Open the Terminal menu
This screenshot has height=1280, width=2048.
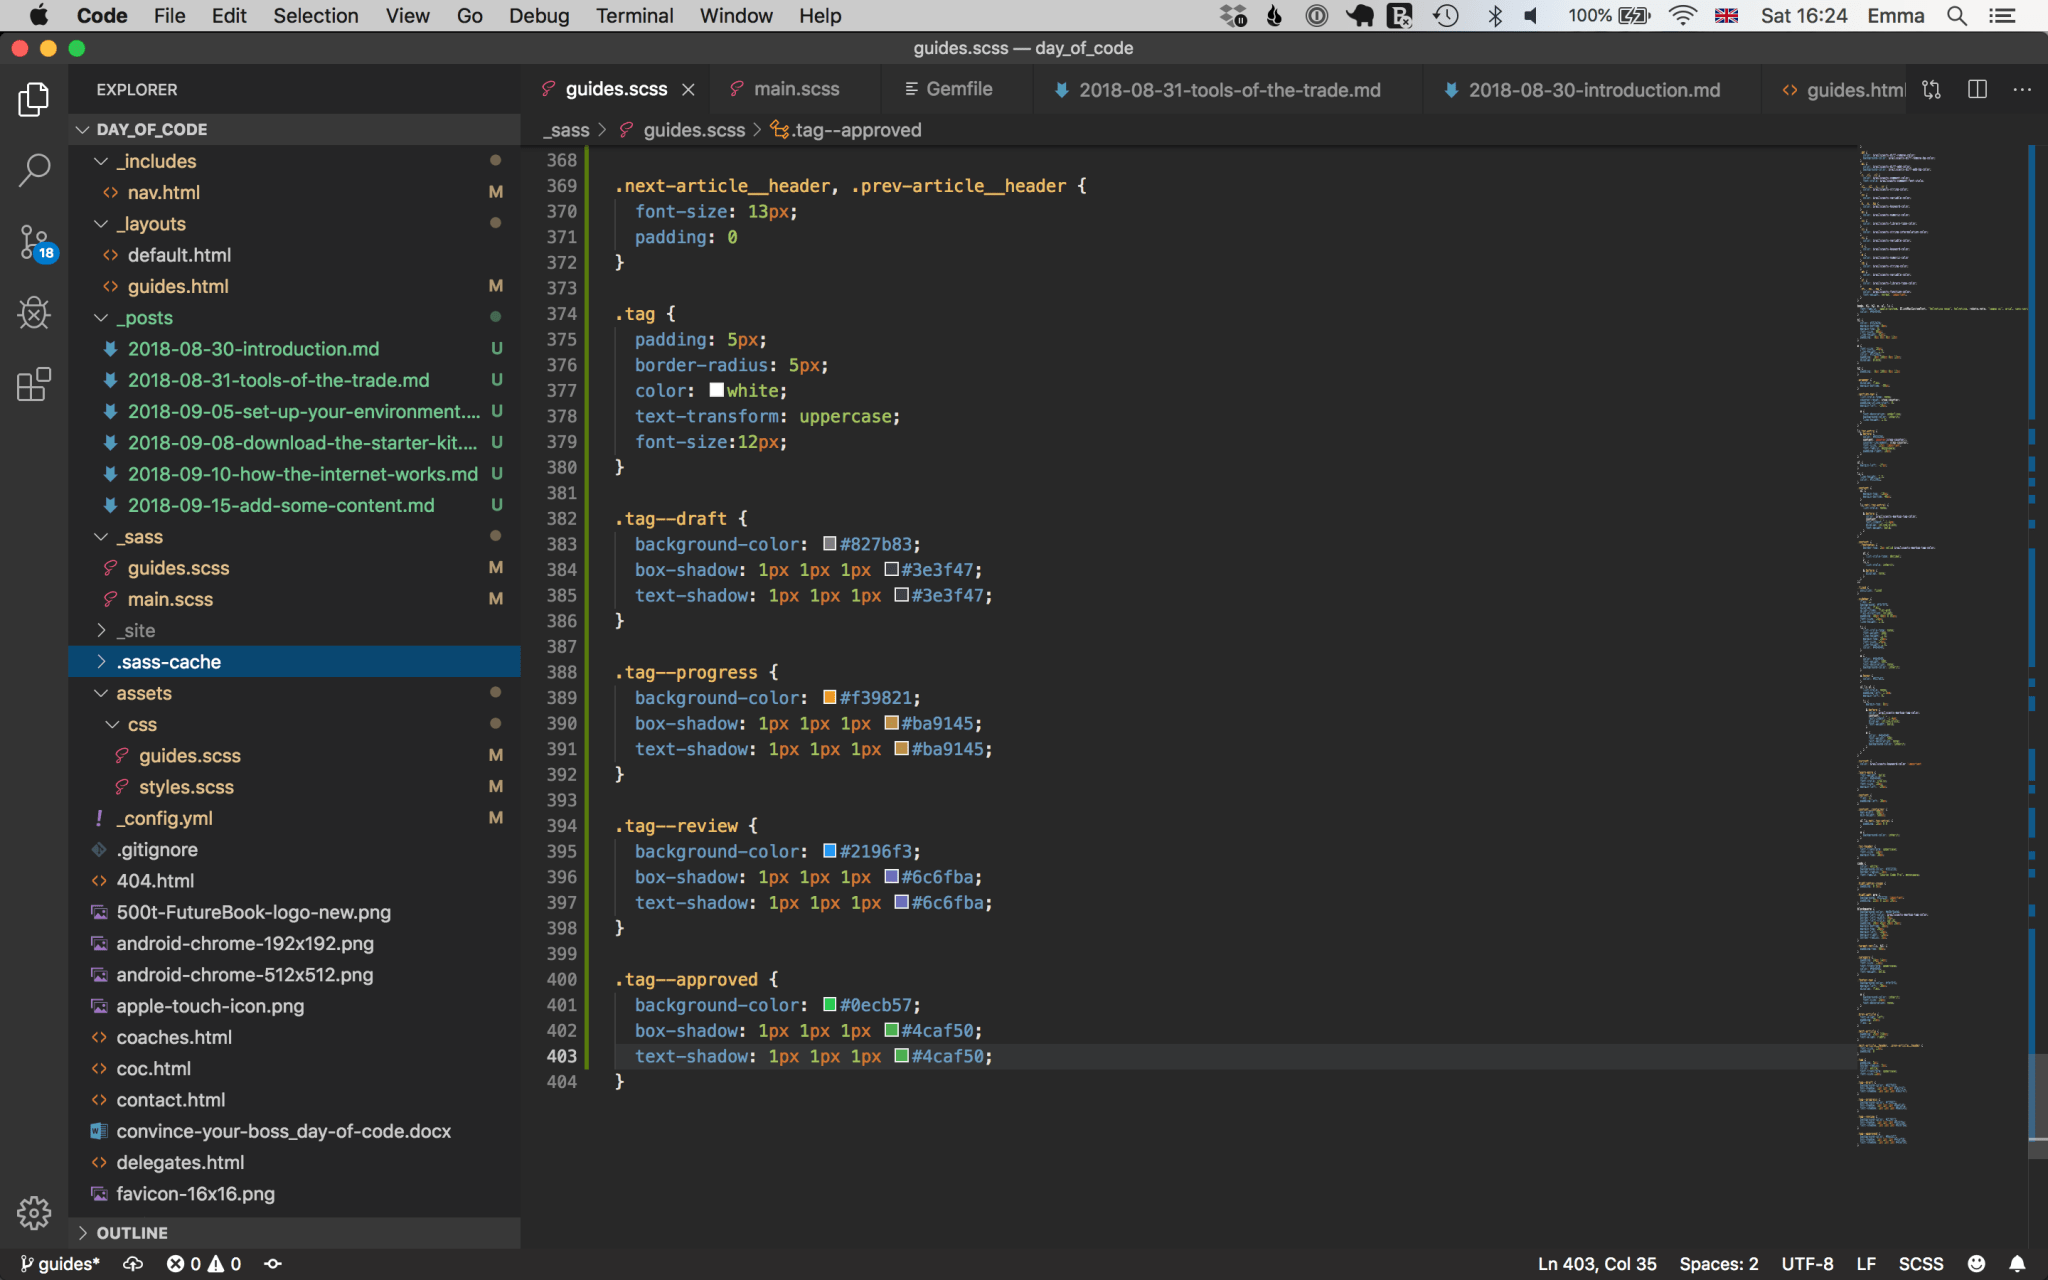point(634,16)
